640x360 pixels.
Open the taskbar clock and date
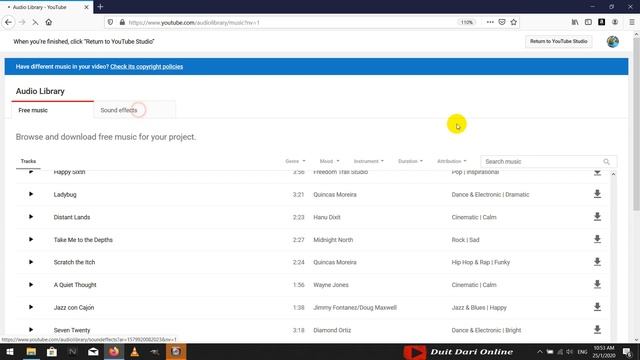pyautogui.click(x=603, y=351)
